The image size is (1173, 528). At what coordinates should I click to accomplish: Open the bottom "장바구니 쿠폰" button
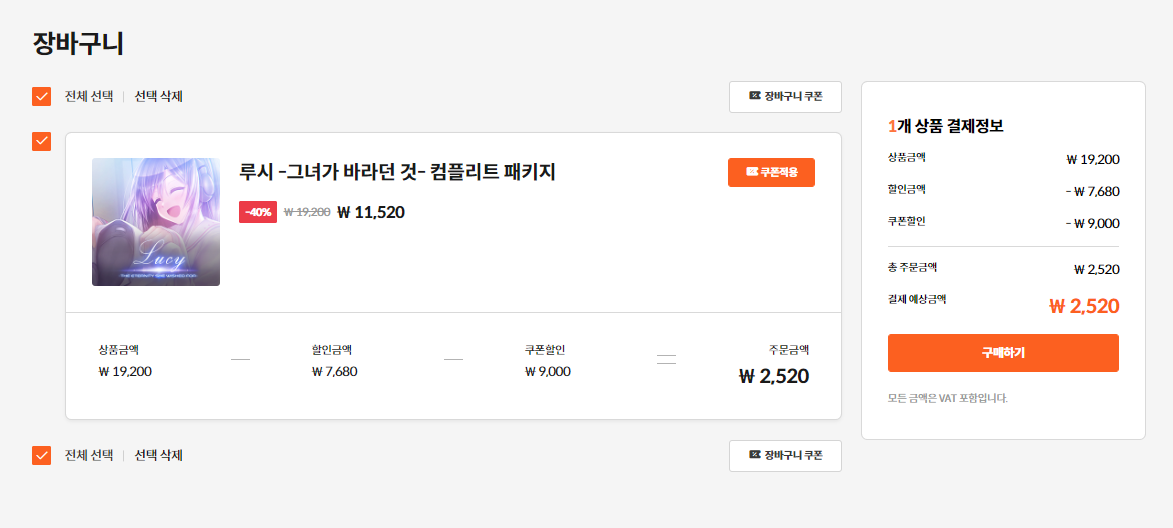click(x=785, y=456)
